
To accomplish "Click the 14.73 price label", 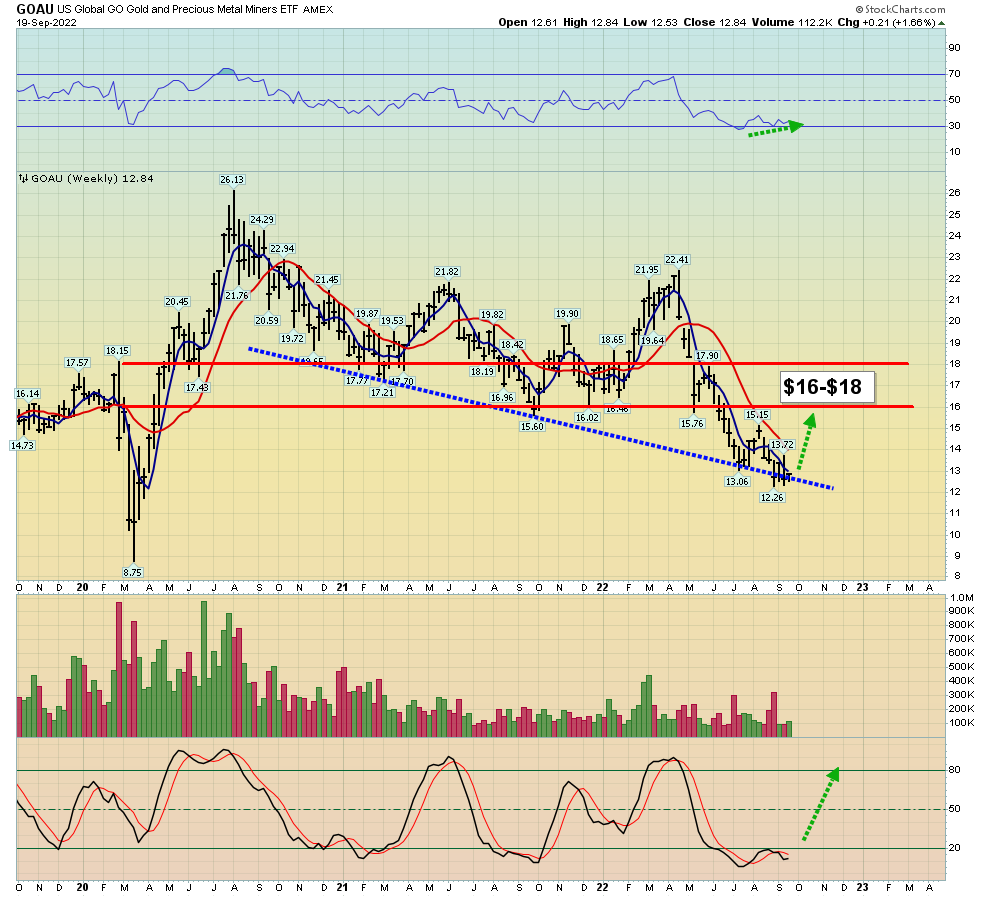I will 22,445.
